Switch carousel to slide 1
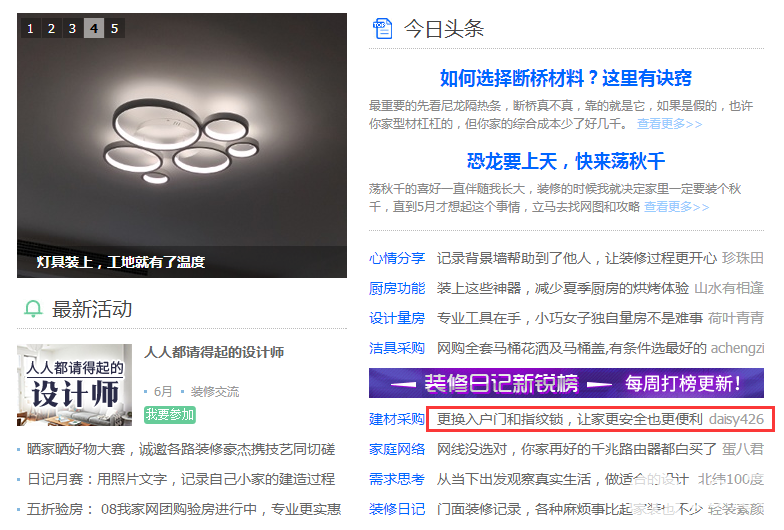The height and width of the screenshot is (530, 784). (x=30, y=28)
